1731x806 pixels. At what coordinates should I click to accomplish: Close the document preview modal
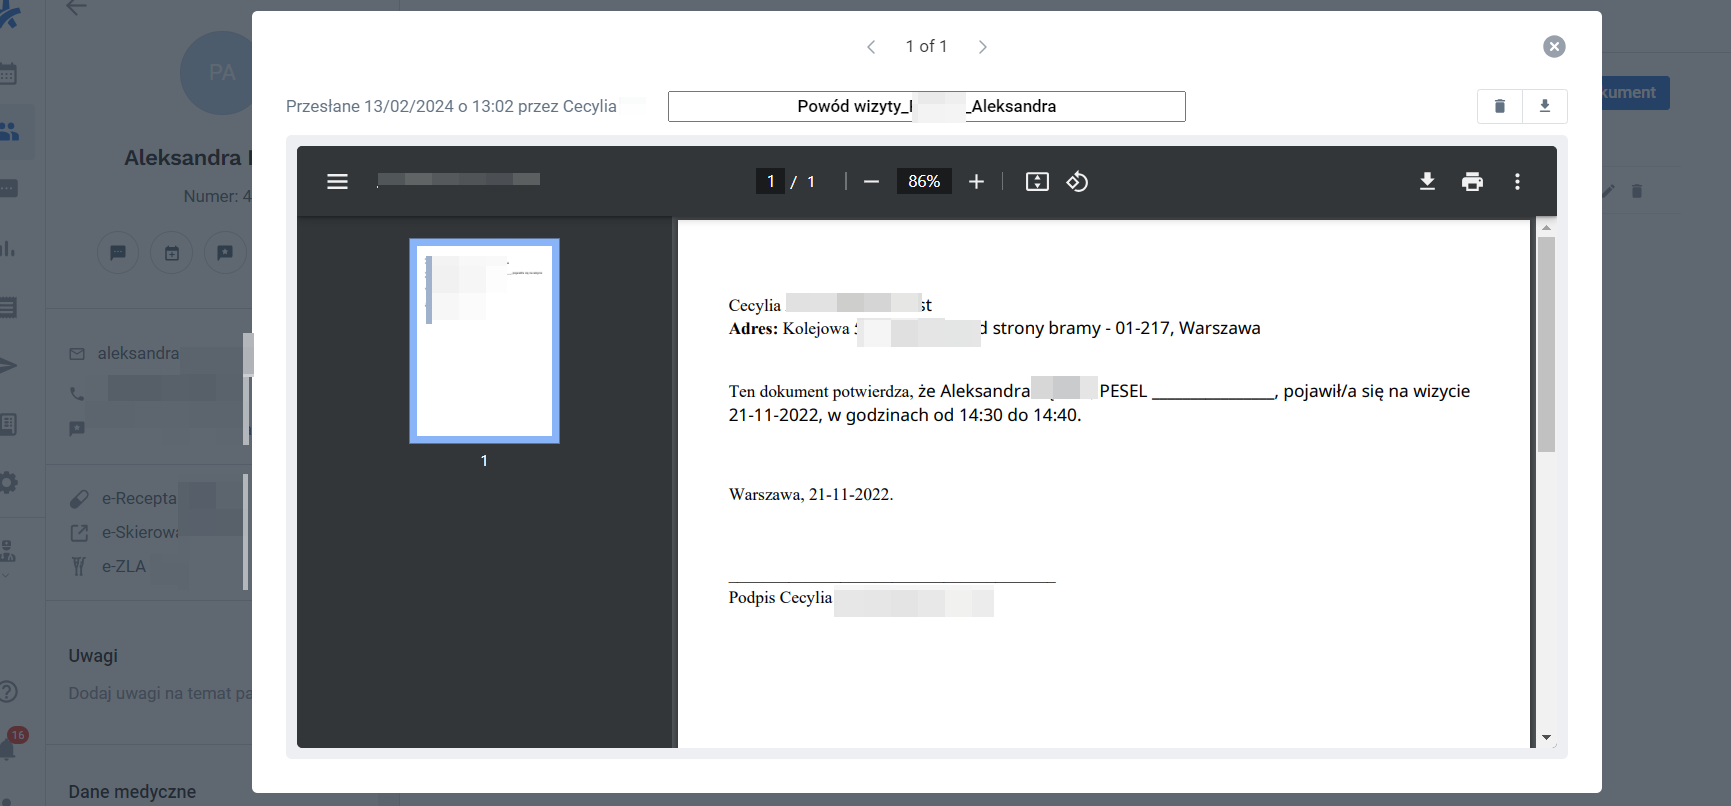click(1554, 47)
